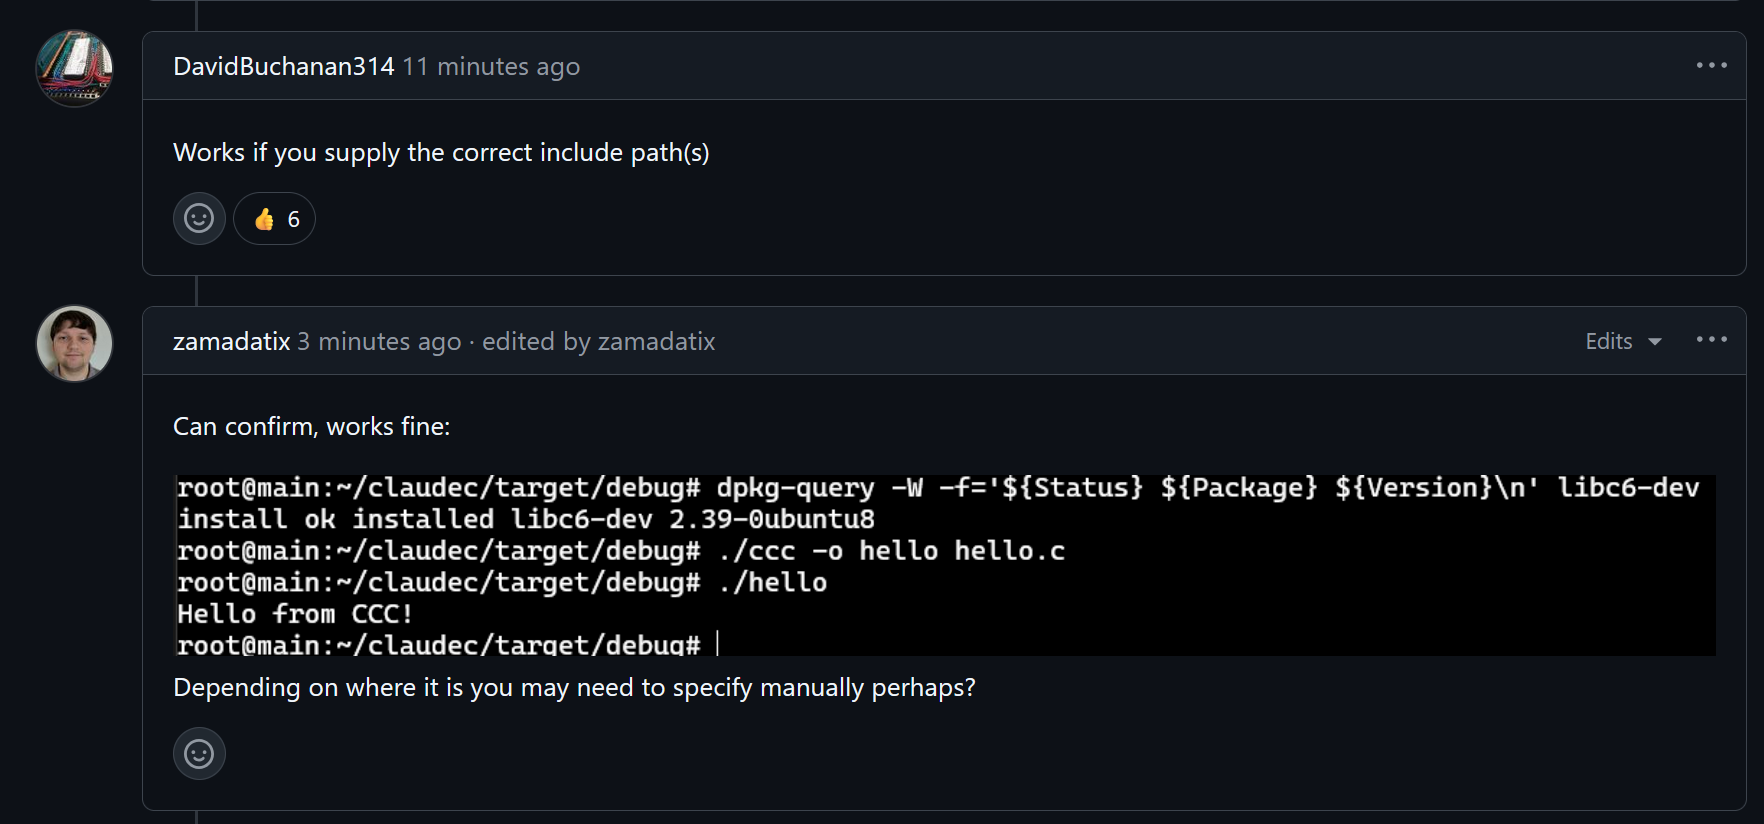The image size is (1764, 824).
Task: Click the "Depending on where it is" sentence
Action: [x=573, y=687]
